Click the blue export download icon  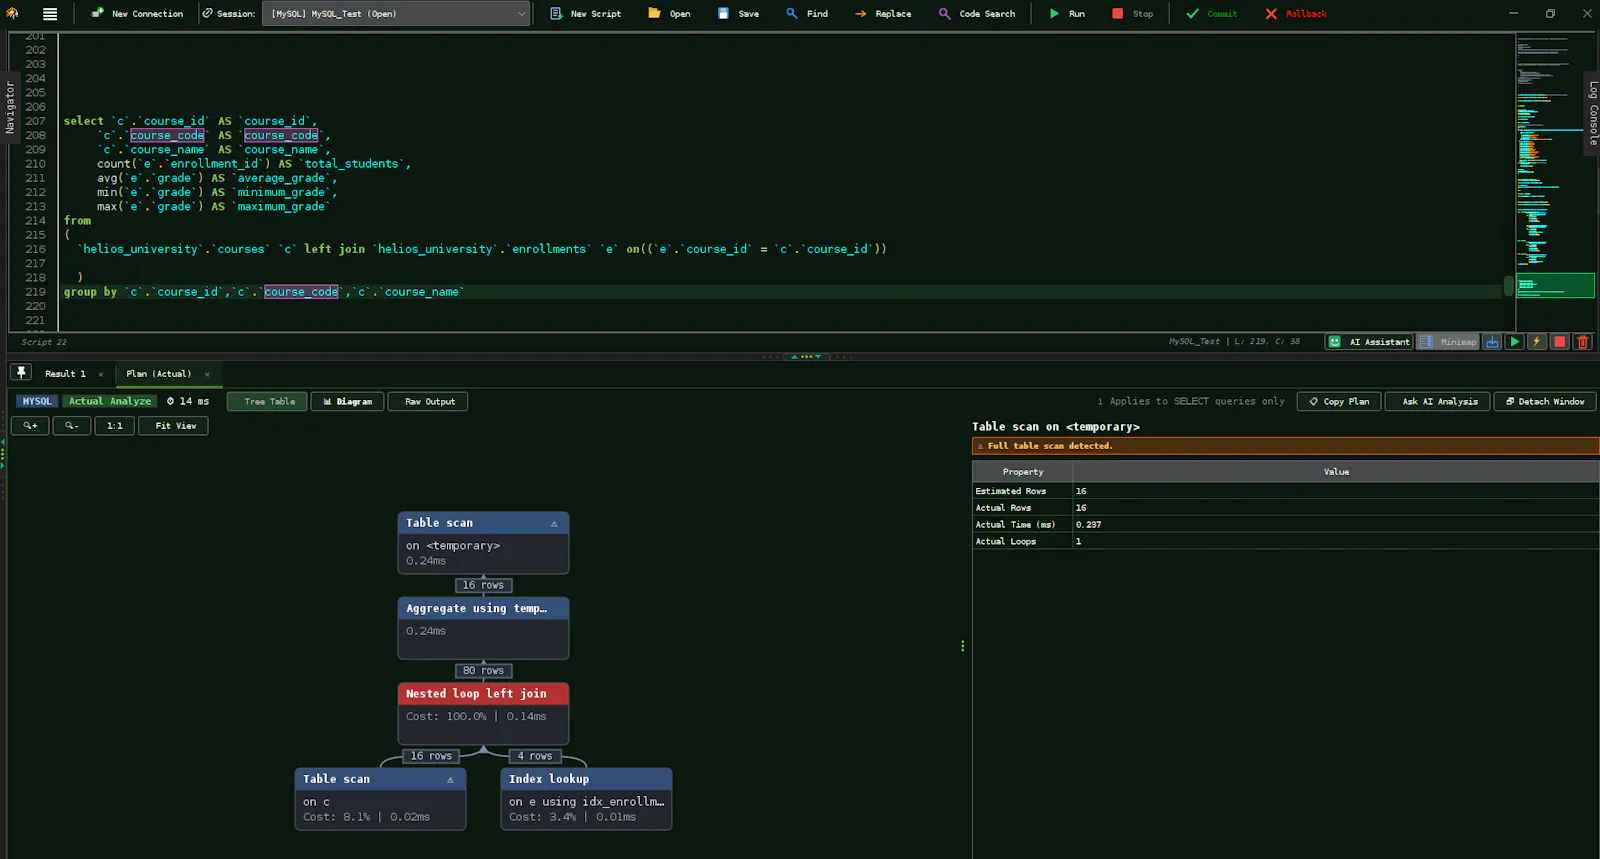coord(1492,342)
